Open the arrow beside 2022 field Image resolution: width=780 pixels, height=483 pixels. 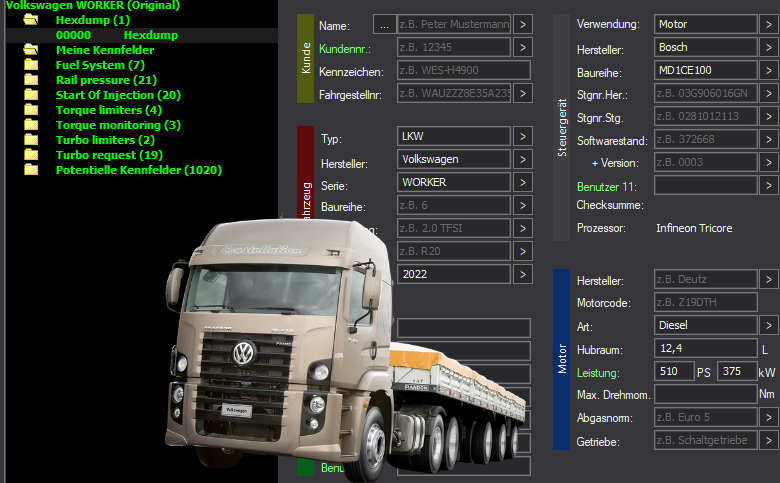(523, 274)
